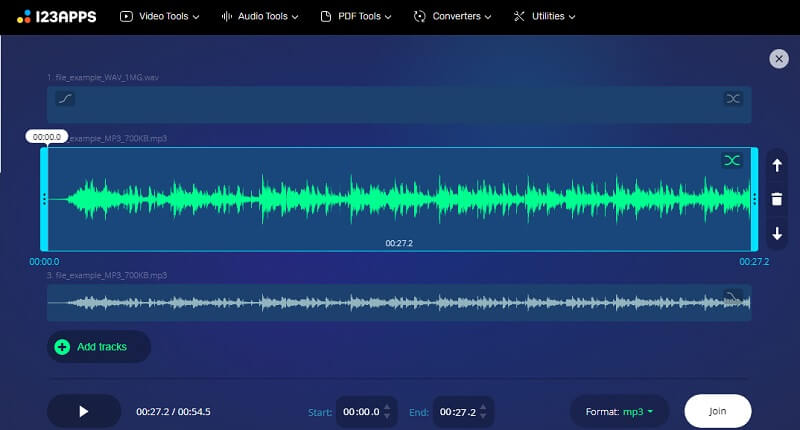Toggle crossfade on the selected MP3 track
Image resolution: width=800 pixels, height=430 pixels.
click(732, 161)
